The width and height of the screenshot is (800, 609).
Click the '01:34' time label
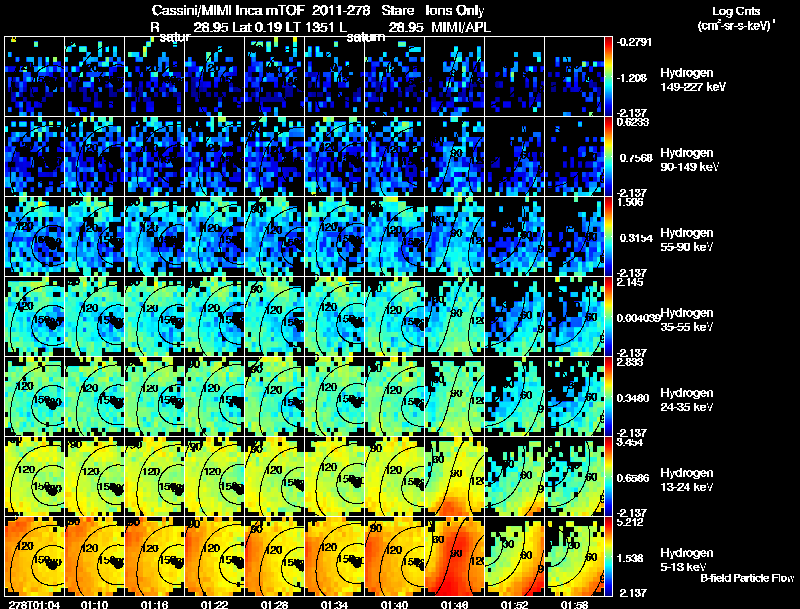coord(335,604)
